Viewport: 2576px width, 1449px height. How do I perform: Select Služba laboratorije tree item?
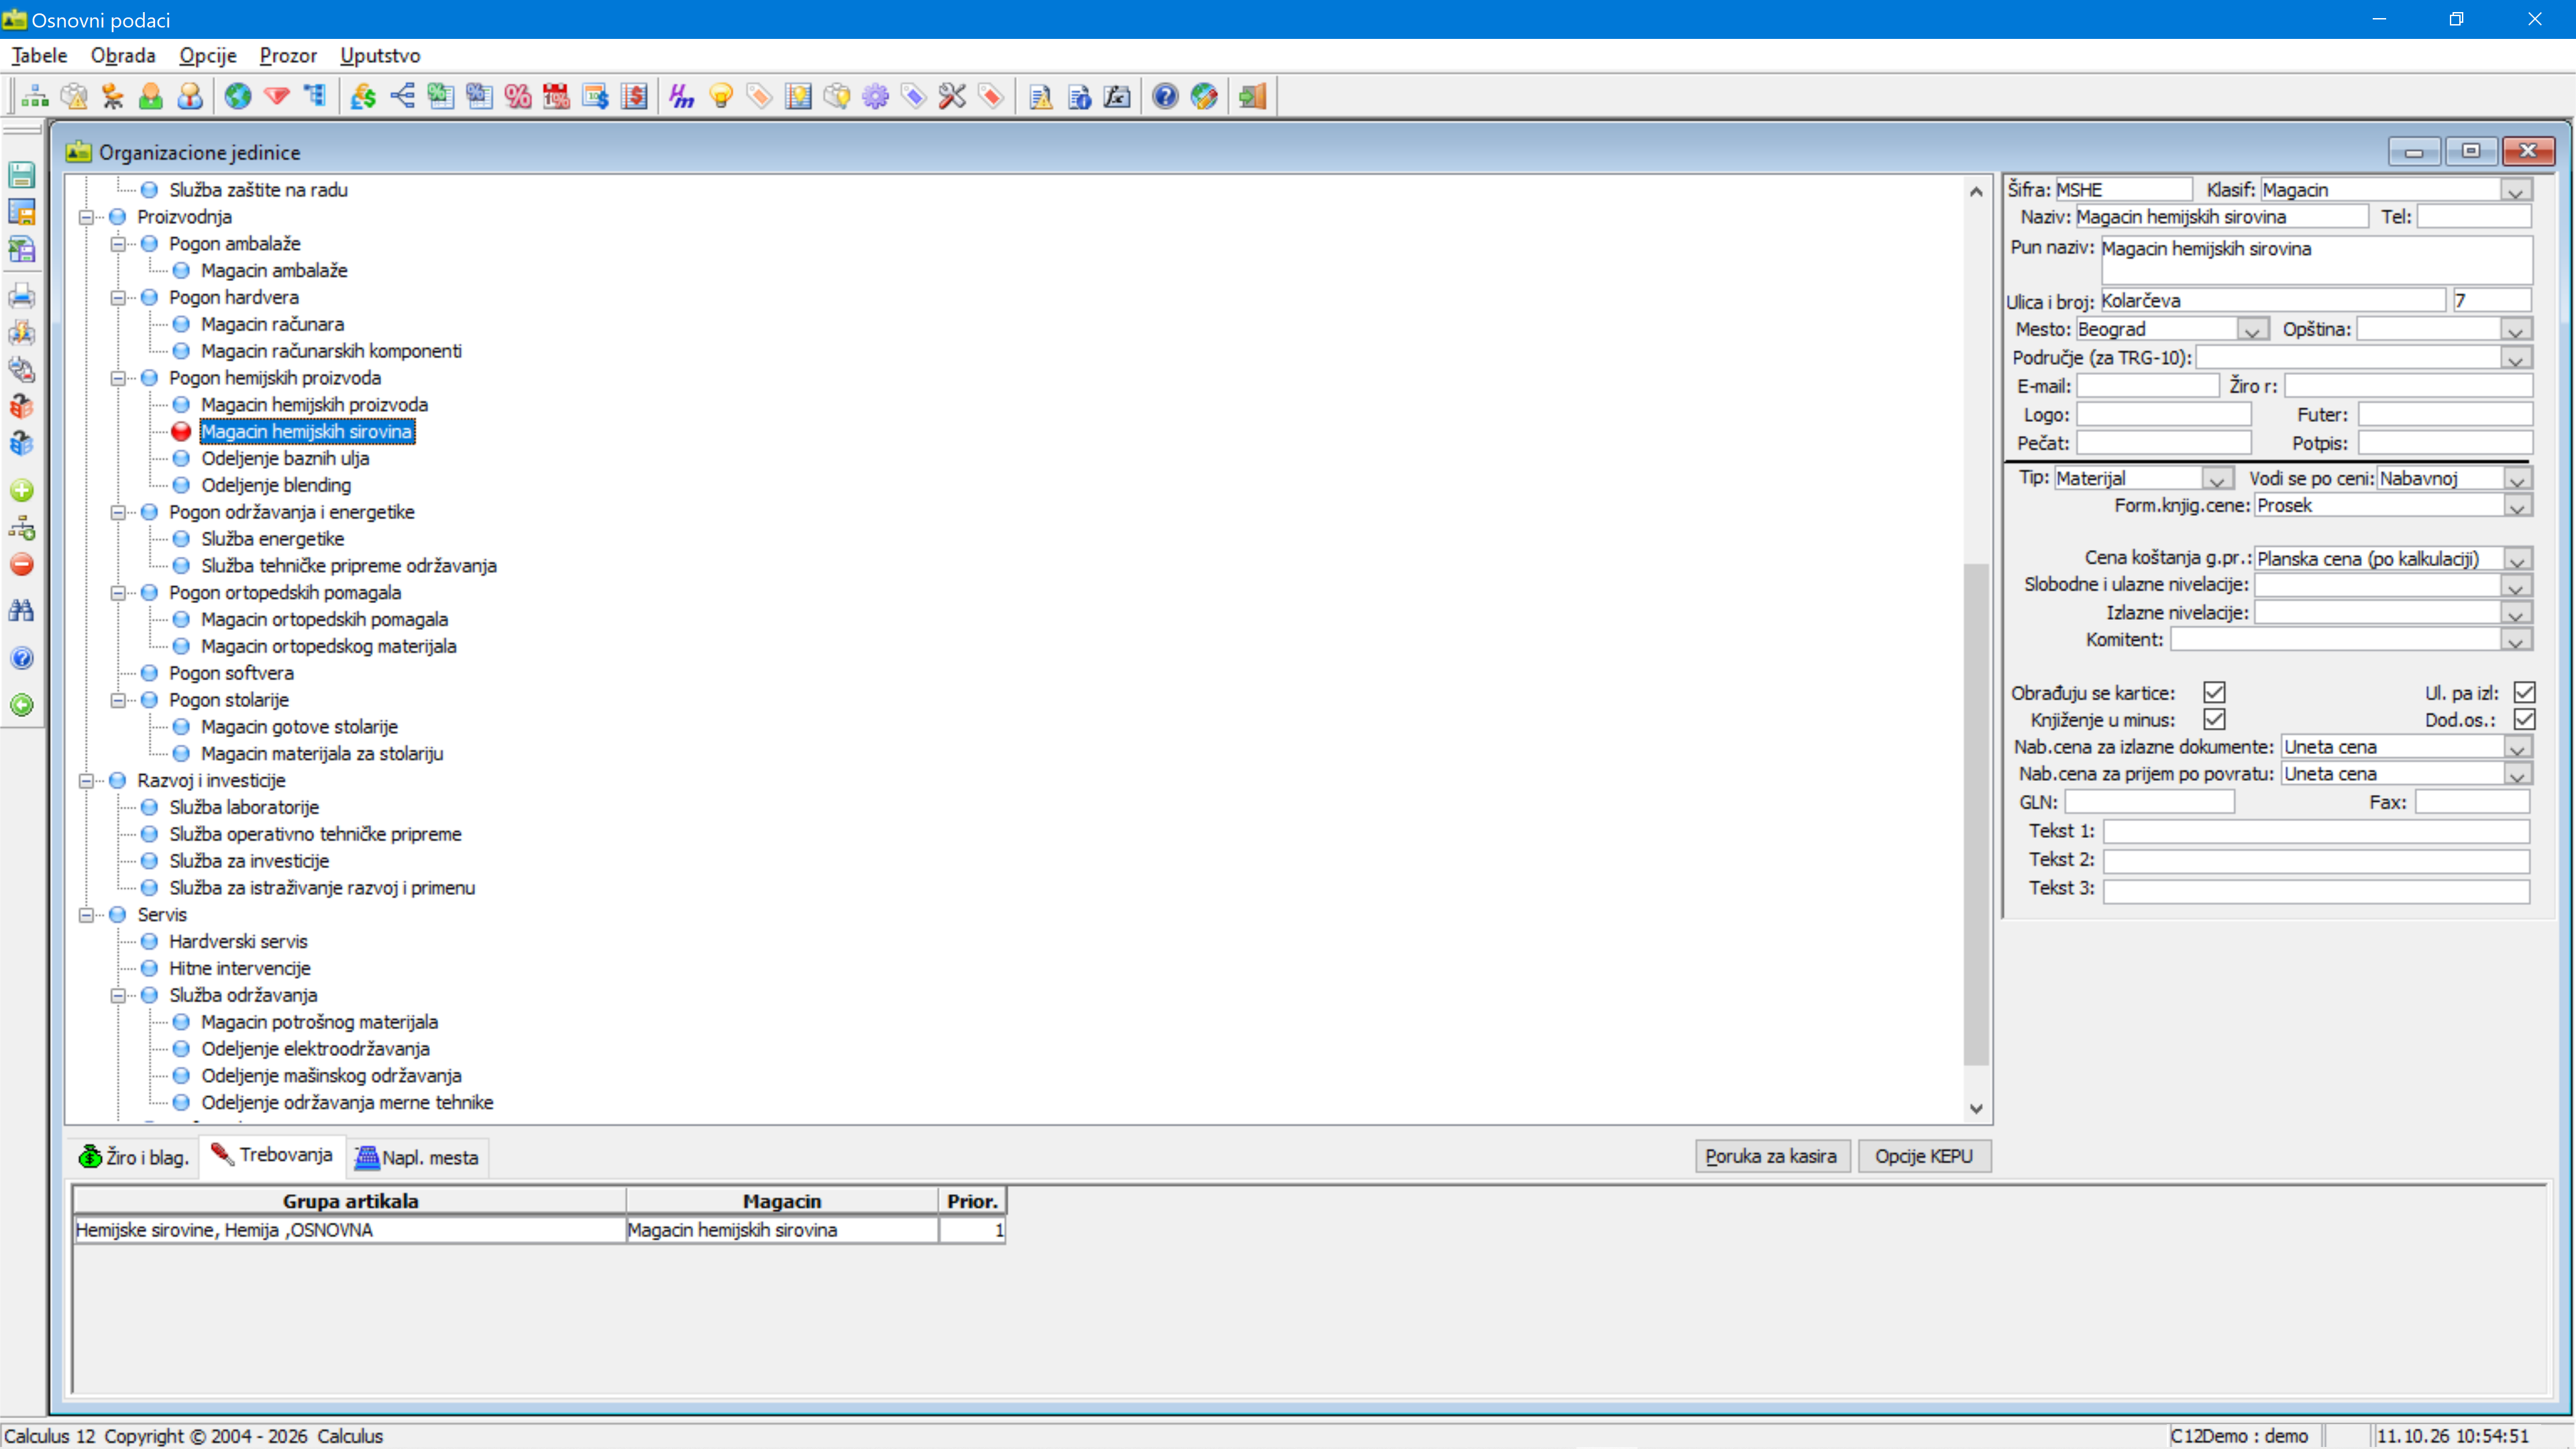(x=244, y=807)
